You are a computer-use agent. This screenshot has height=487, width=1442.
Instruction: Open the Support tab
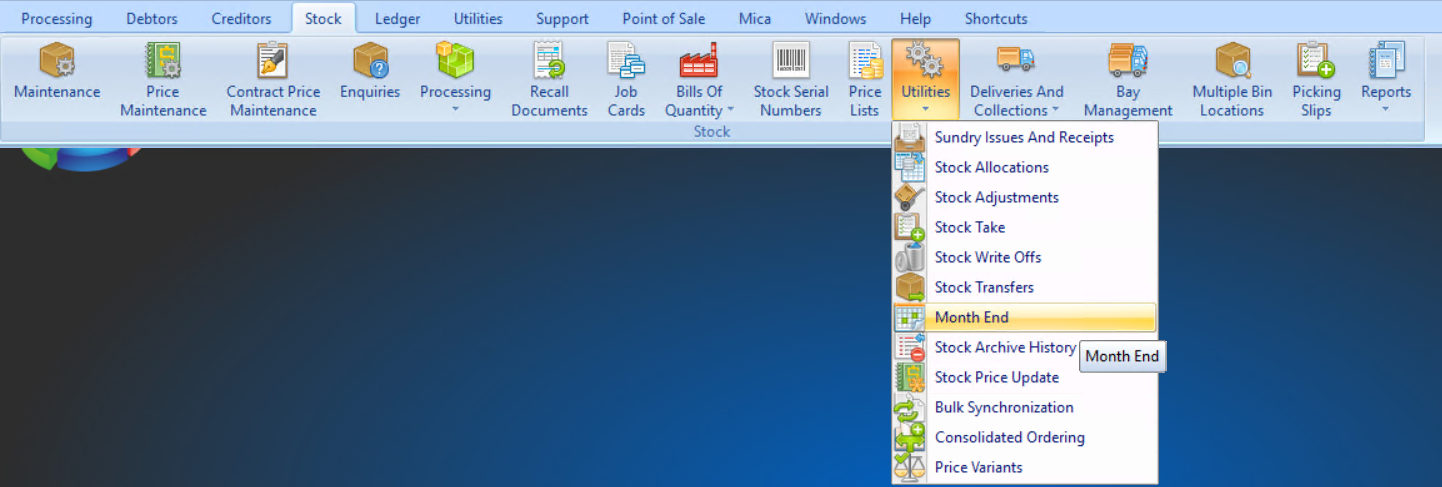(562, 18)
